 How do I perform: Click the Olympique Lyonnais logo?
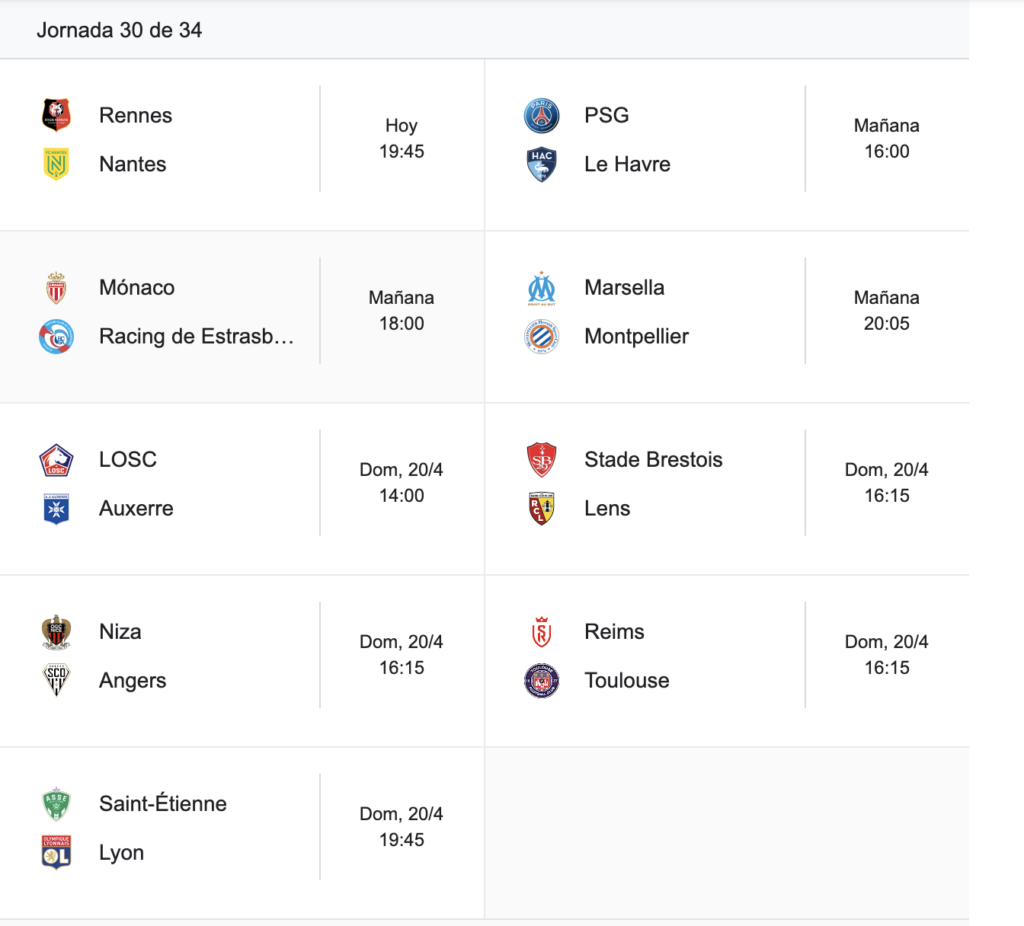pyautogui.click(x=56, y=852)
